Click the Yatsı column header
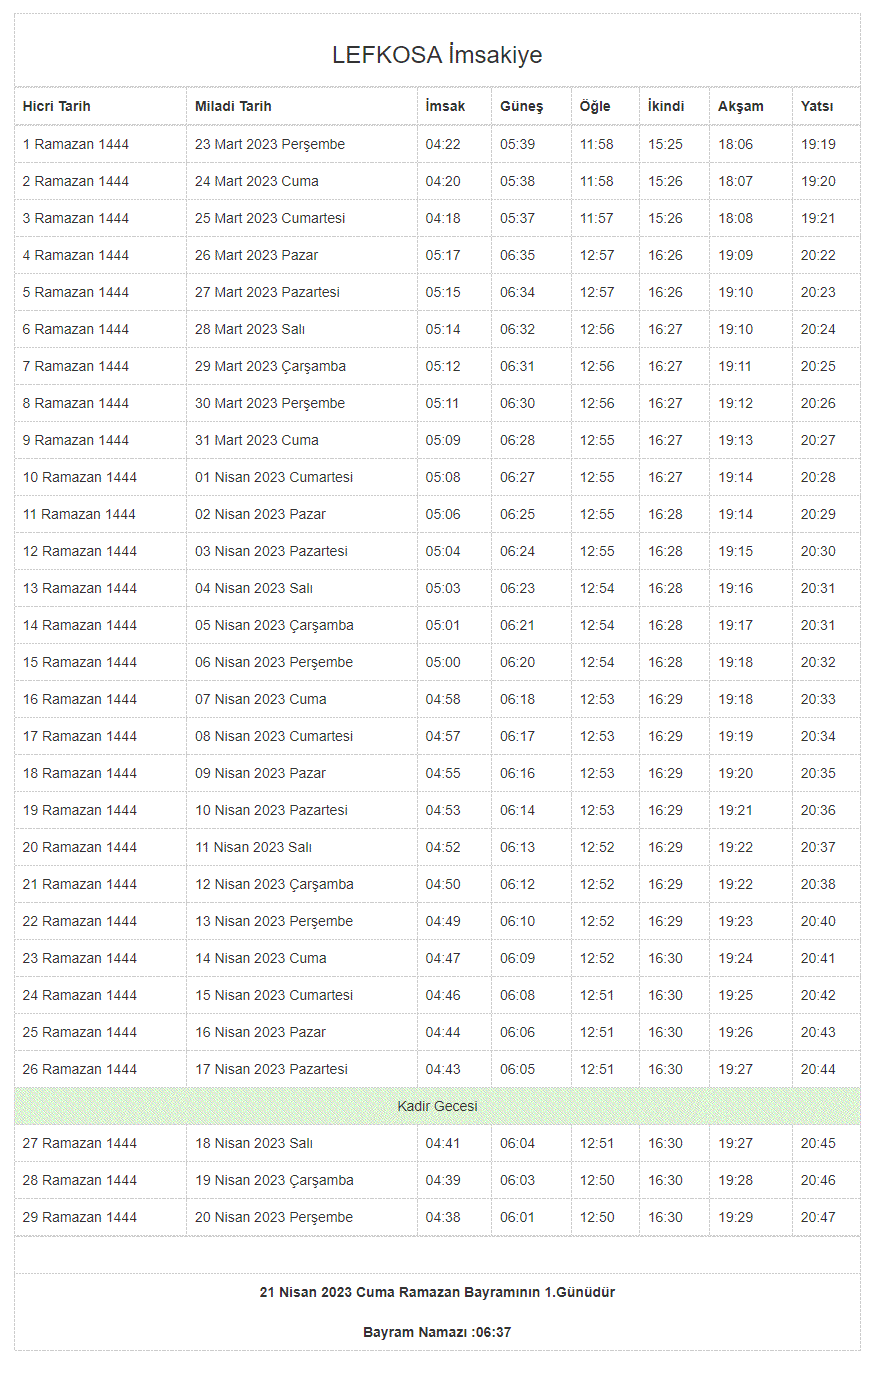This screenshot has height=1375, width=884. 816,106
